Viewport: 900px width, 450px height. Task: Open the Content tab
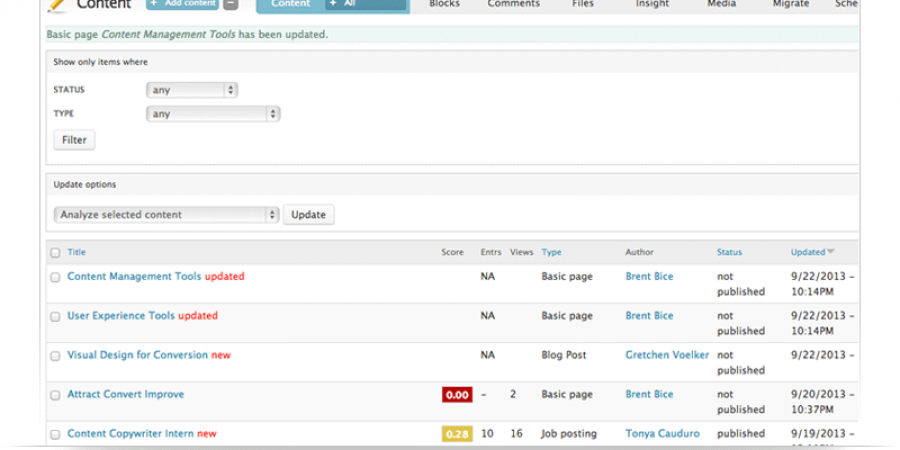tap(290, 5)
